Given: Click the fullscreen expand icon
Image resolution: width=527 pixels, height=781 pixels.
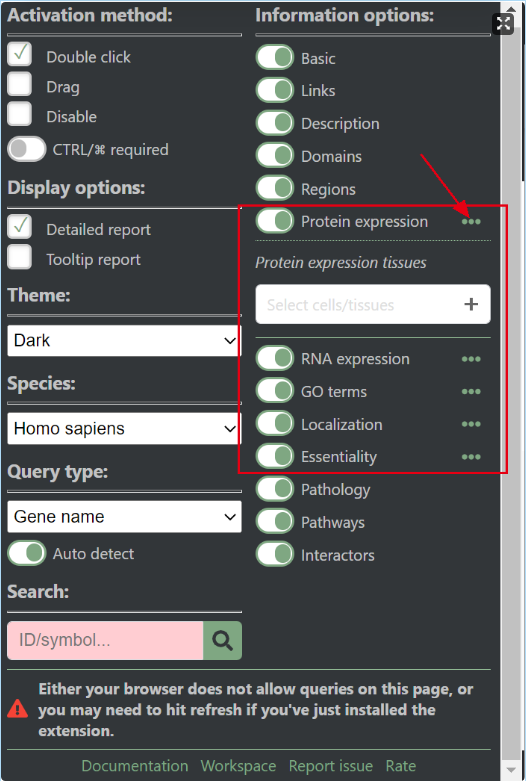Looking at the screenshot, I should [503, 23].
